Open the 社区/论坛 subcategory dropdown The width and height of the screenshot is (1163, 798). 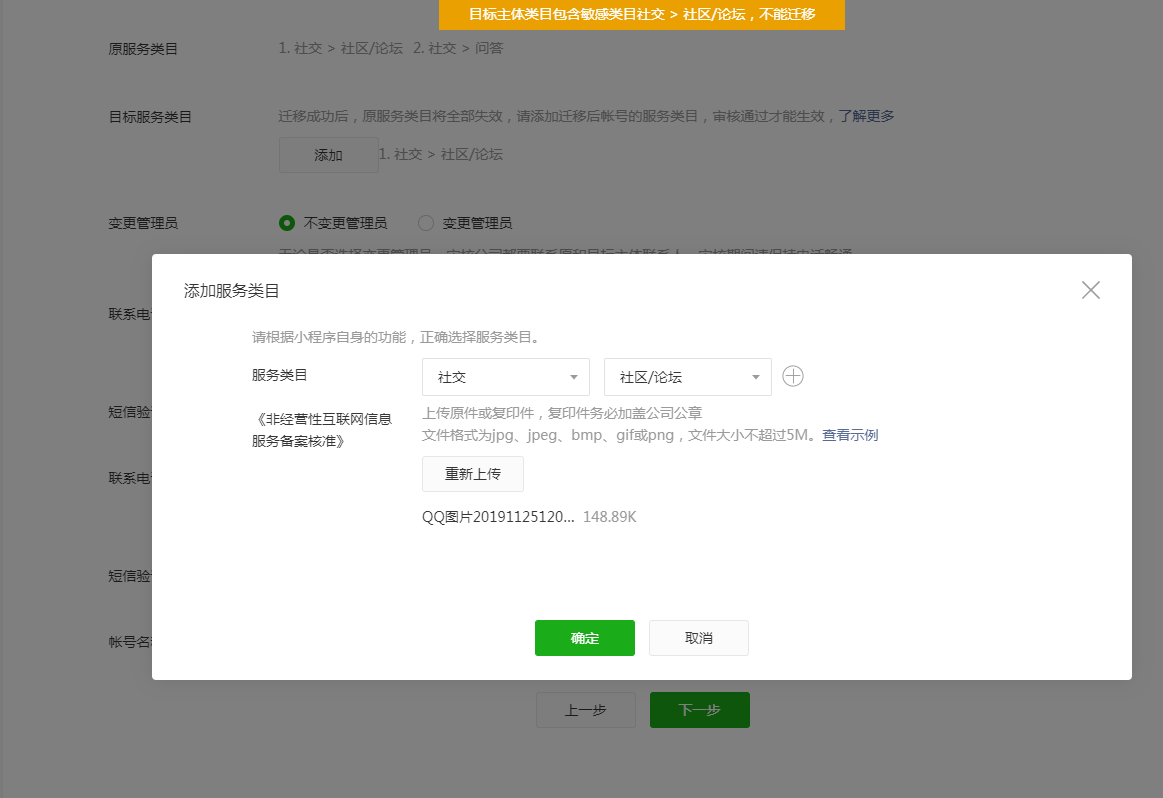[688, 377]
